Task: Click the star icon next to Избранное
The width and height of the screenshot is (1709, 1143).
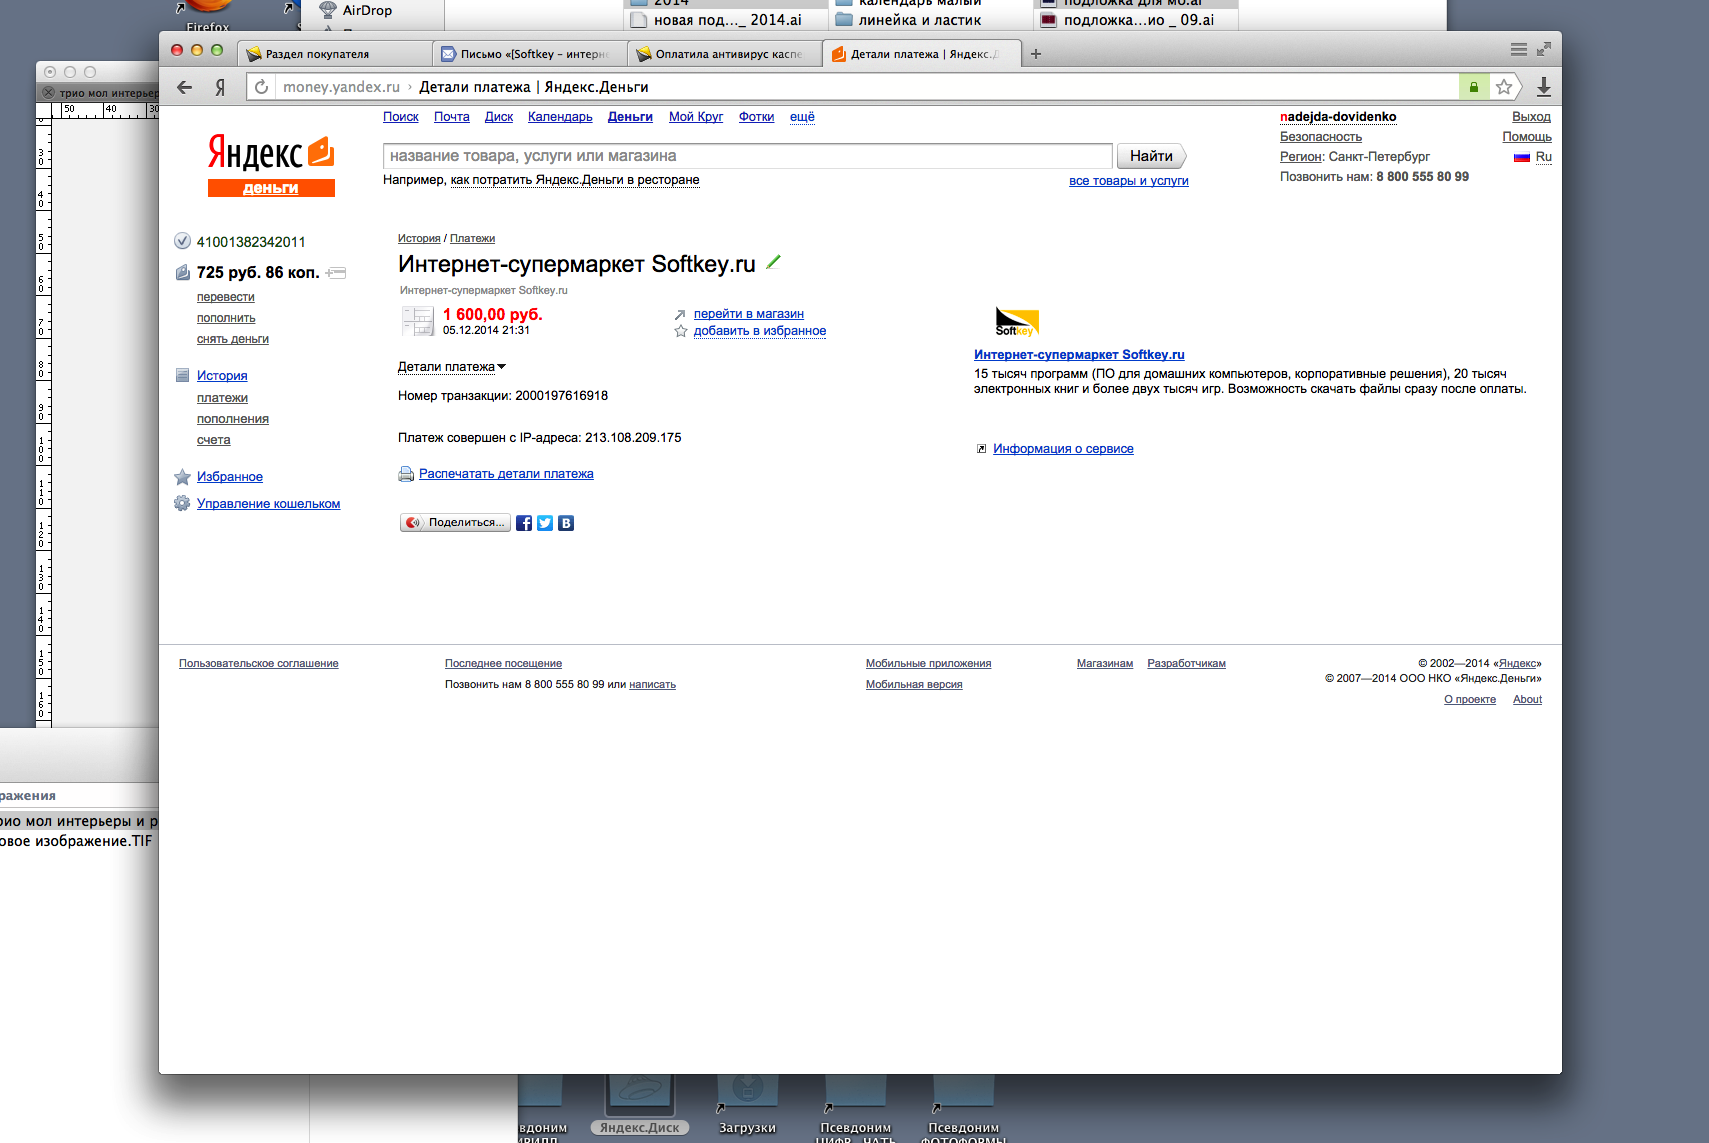Action: pos(182,477)
